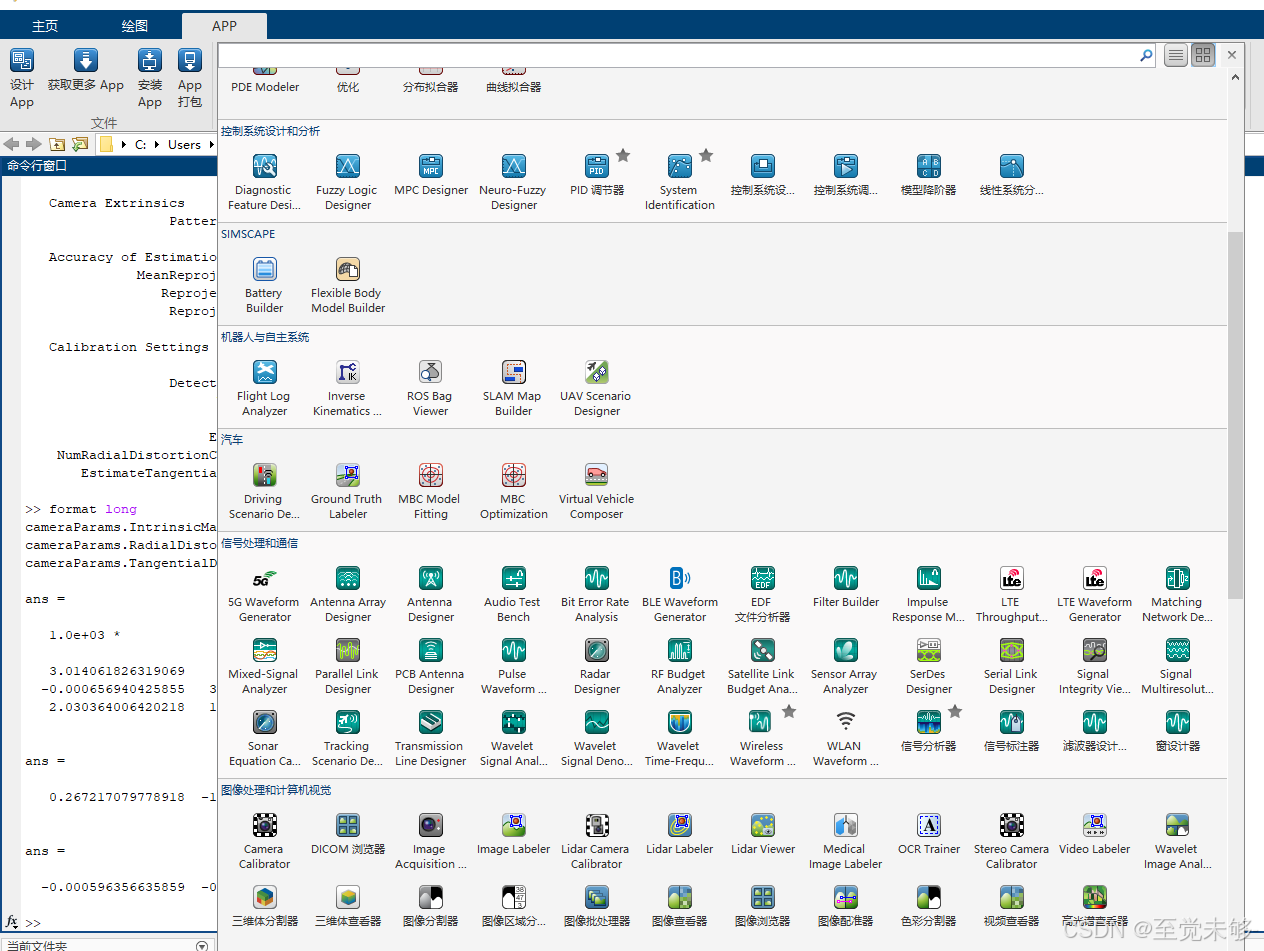Open the UAV Scenario Designer app
This screenshot has width=1264, height=951.
pyautogui.click(x=596, y=388)
